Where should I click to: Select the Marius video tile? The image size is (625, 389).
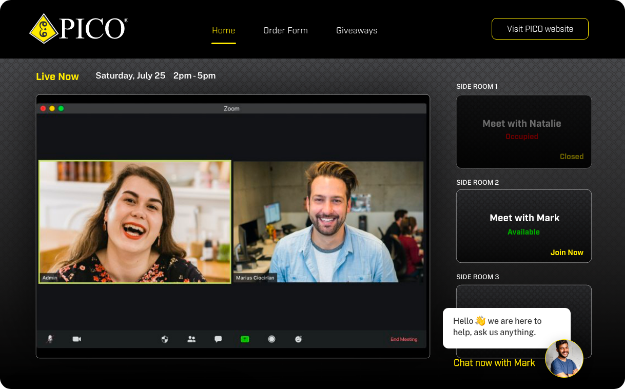328,222
